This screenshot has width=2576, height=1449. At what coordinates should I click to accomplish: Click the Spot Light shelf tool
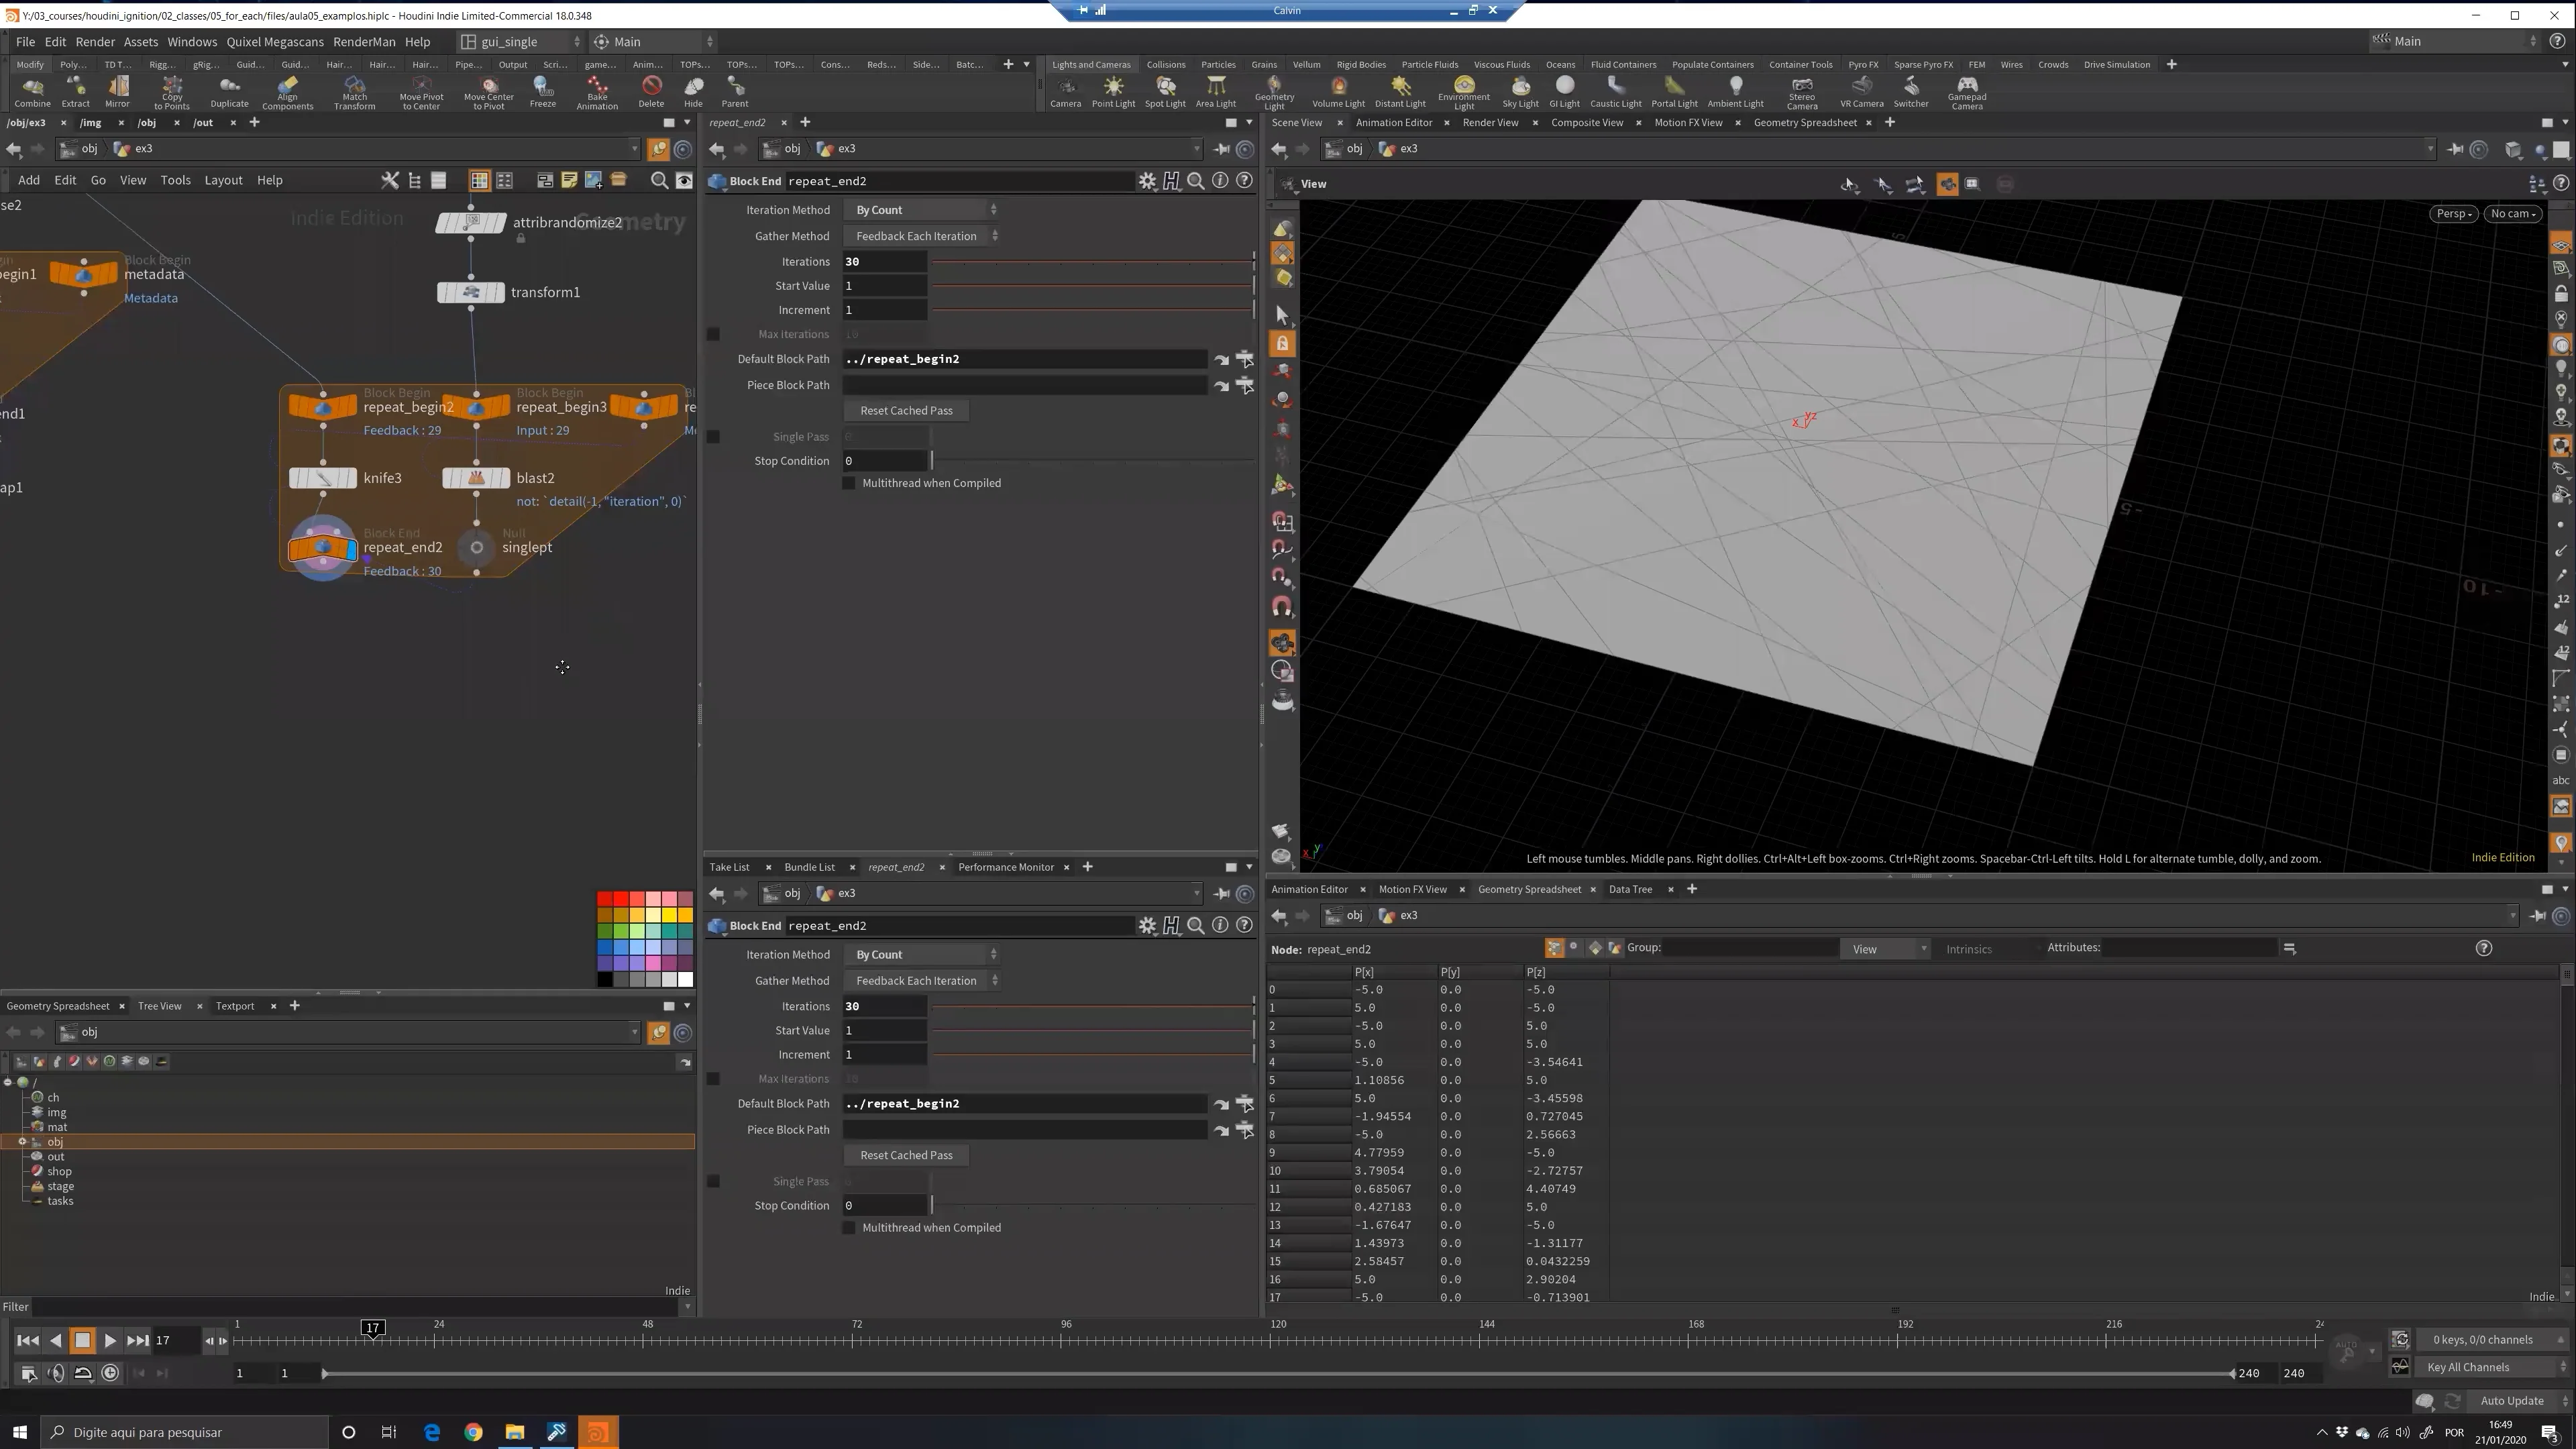pyautogui.click(x=1165, y=92)
